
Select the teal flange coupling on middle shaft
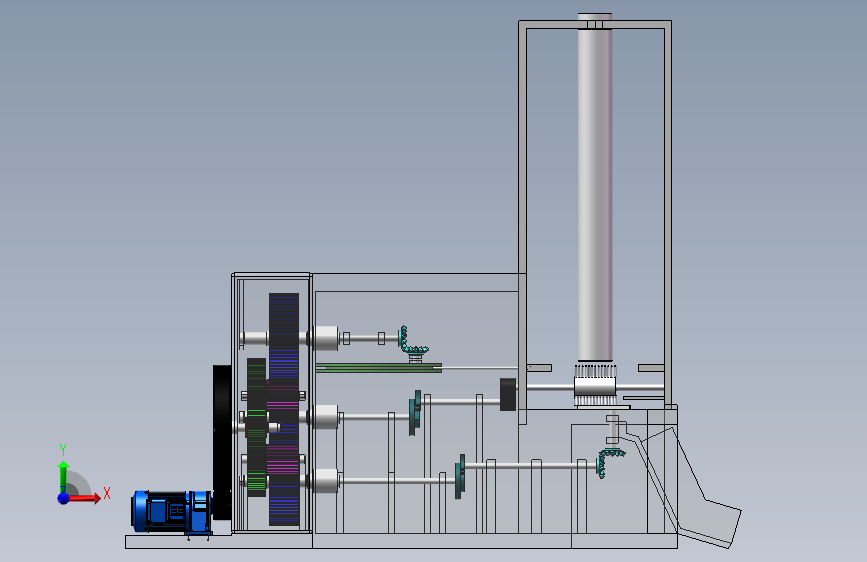pyautogui.click(x=415, y=412)
